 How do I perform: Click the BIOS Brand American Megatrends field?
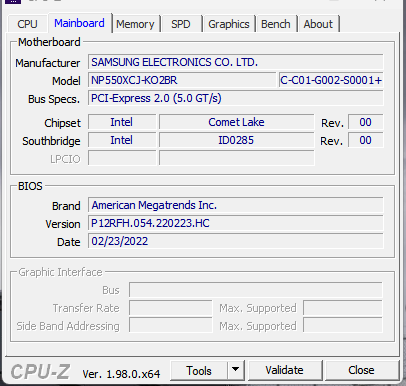tap(236, 205)
